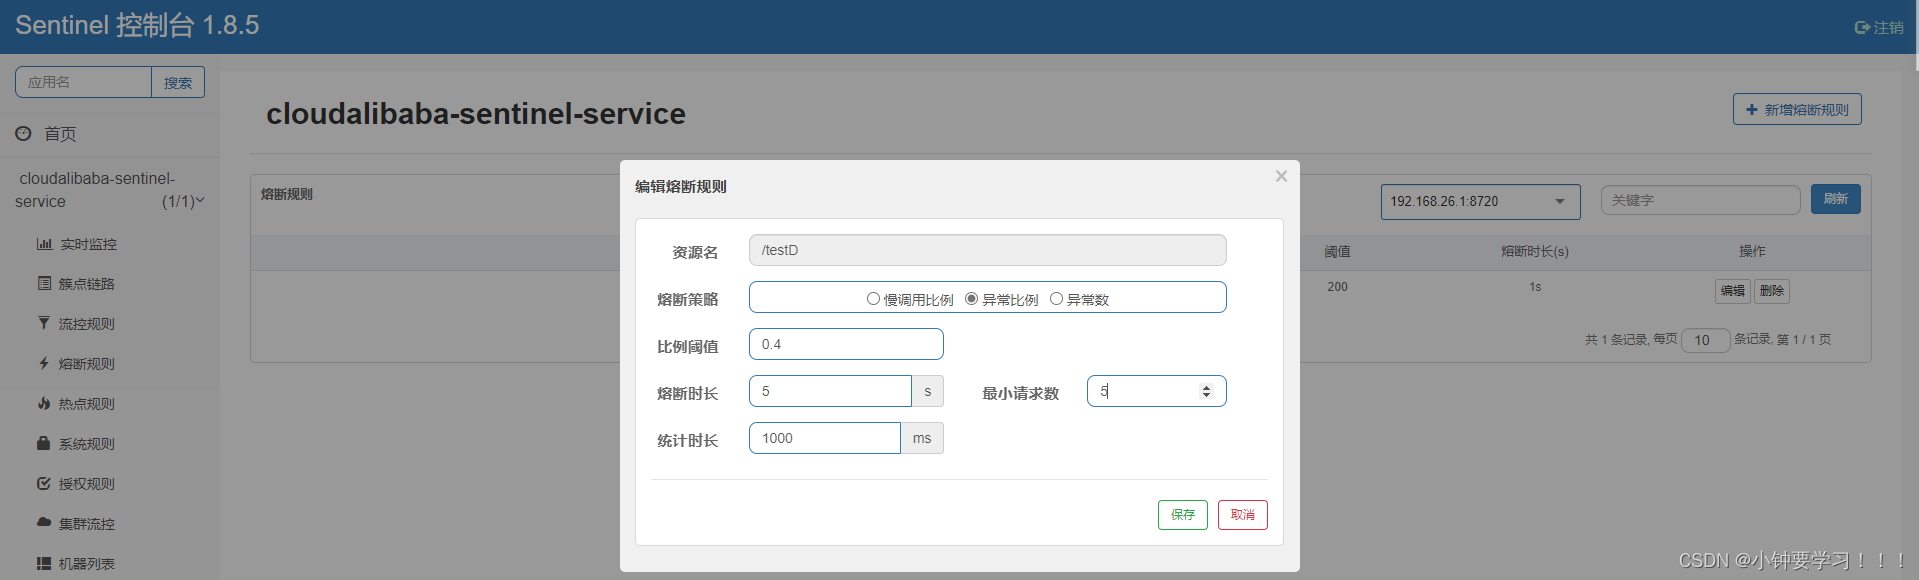The width and height of the screenshot is (1919, 580).
Task: Click the 熔断时长(s) column header
Action: (x=1535, y=252)
